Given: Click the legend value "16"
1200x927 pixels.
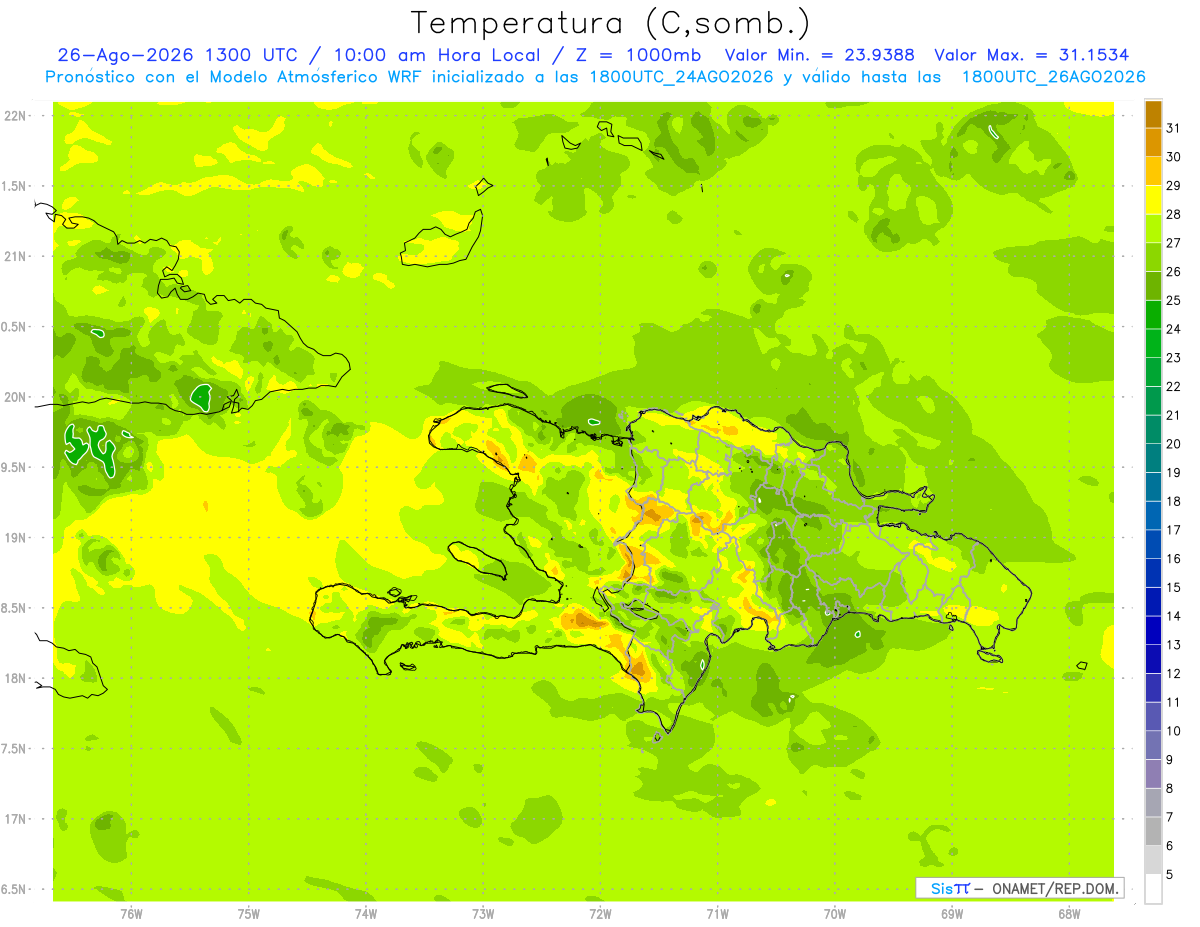Looking at the screenshot, I should (x=1174, y=559).
